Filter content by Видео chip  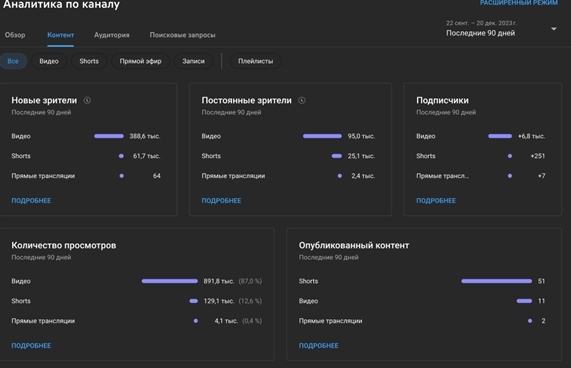[x=49, y=61]
